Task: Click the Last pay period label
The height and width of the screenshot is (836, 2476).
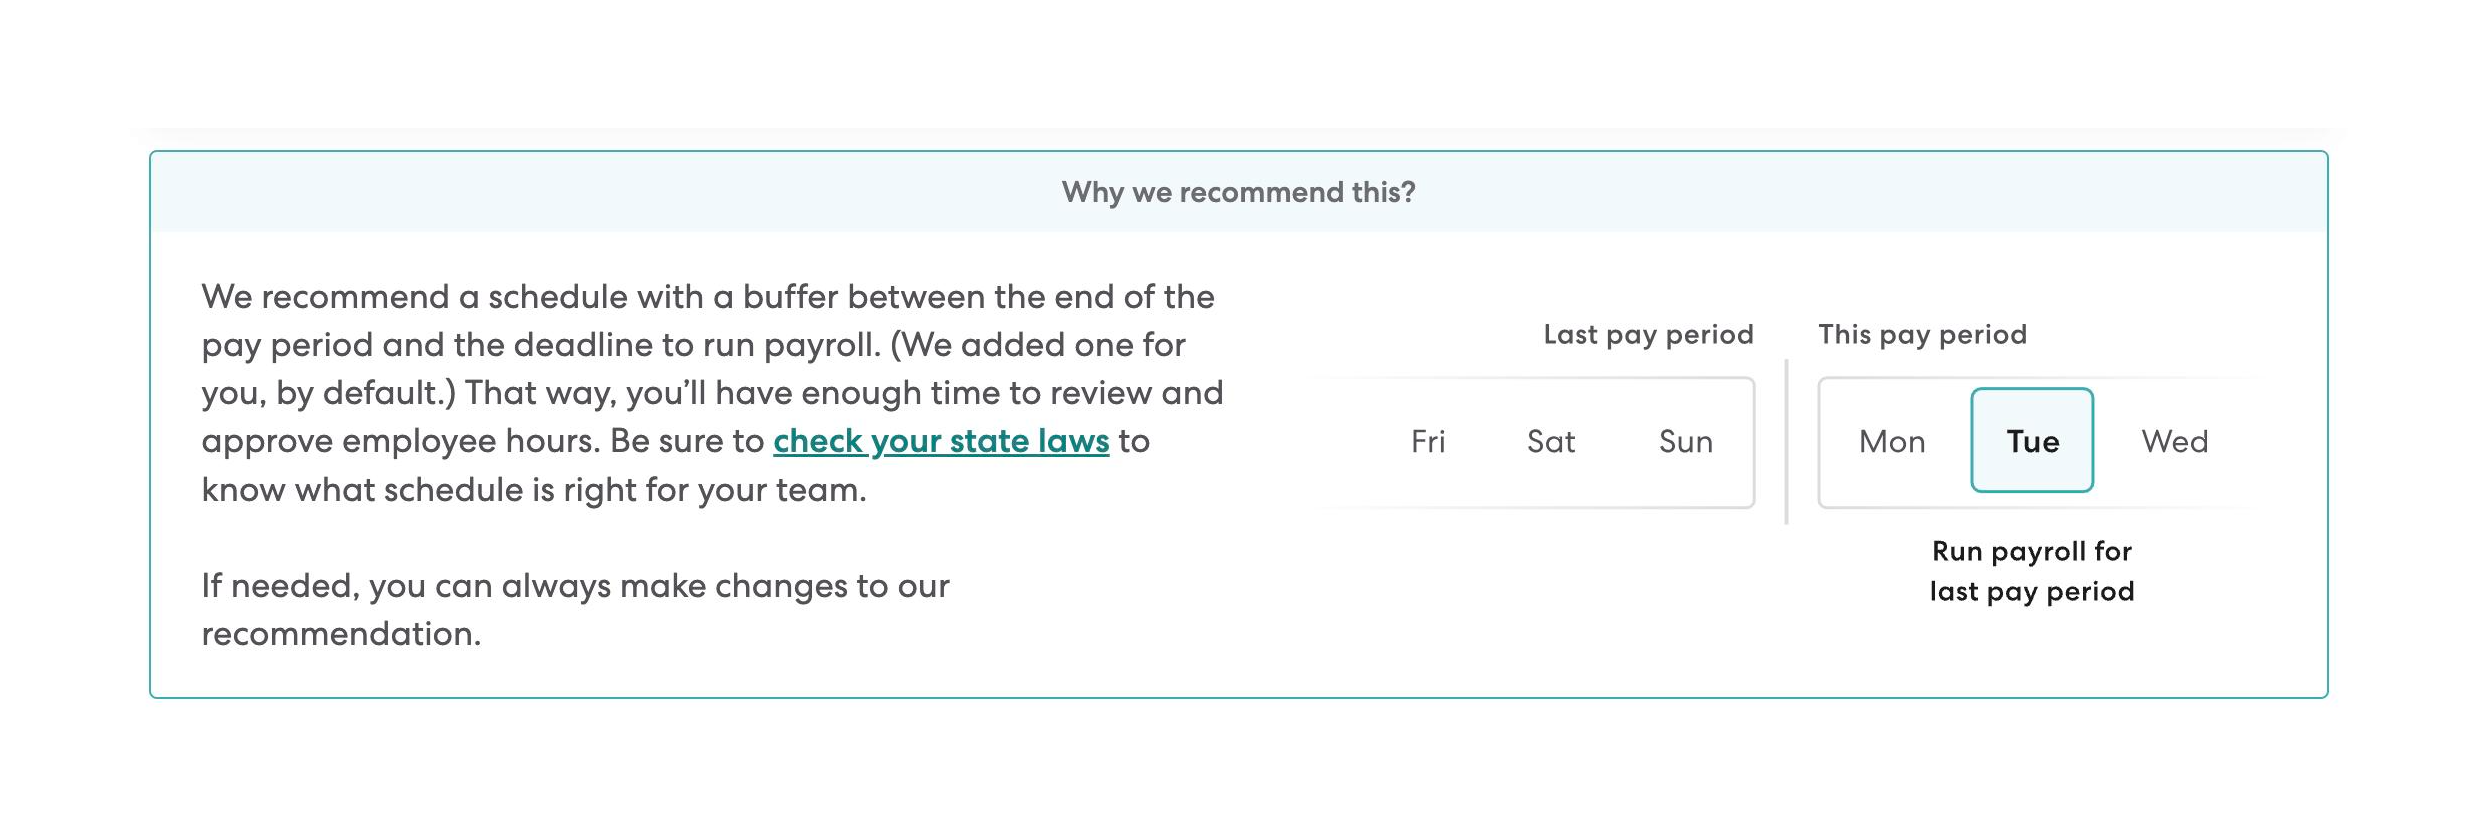Action: [1648, 334]
